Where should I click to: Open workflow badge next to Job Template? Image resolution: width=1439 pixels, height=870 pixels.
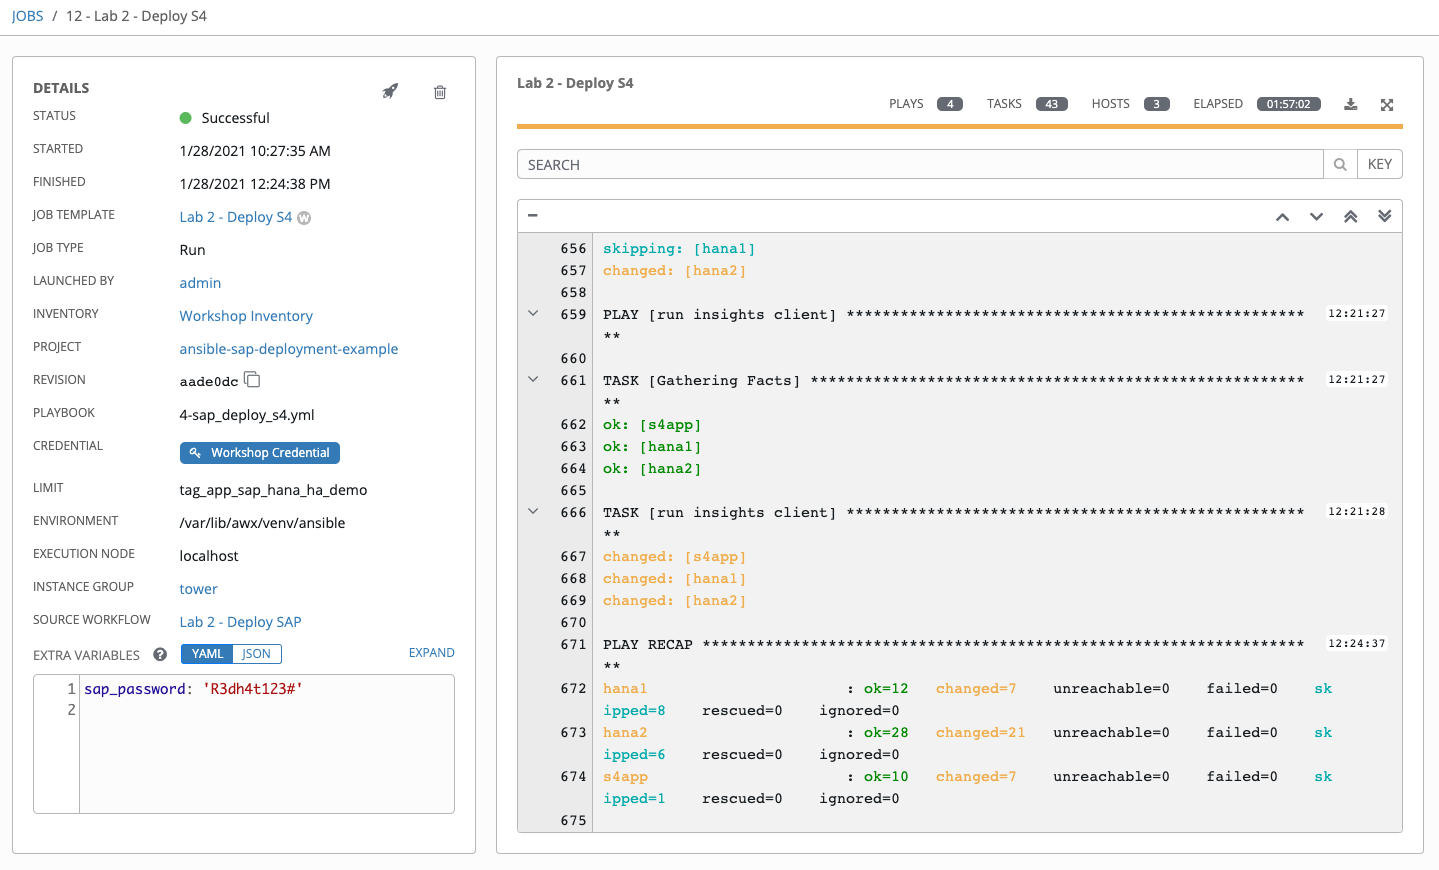(304, 218)
